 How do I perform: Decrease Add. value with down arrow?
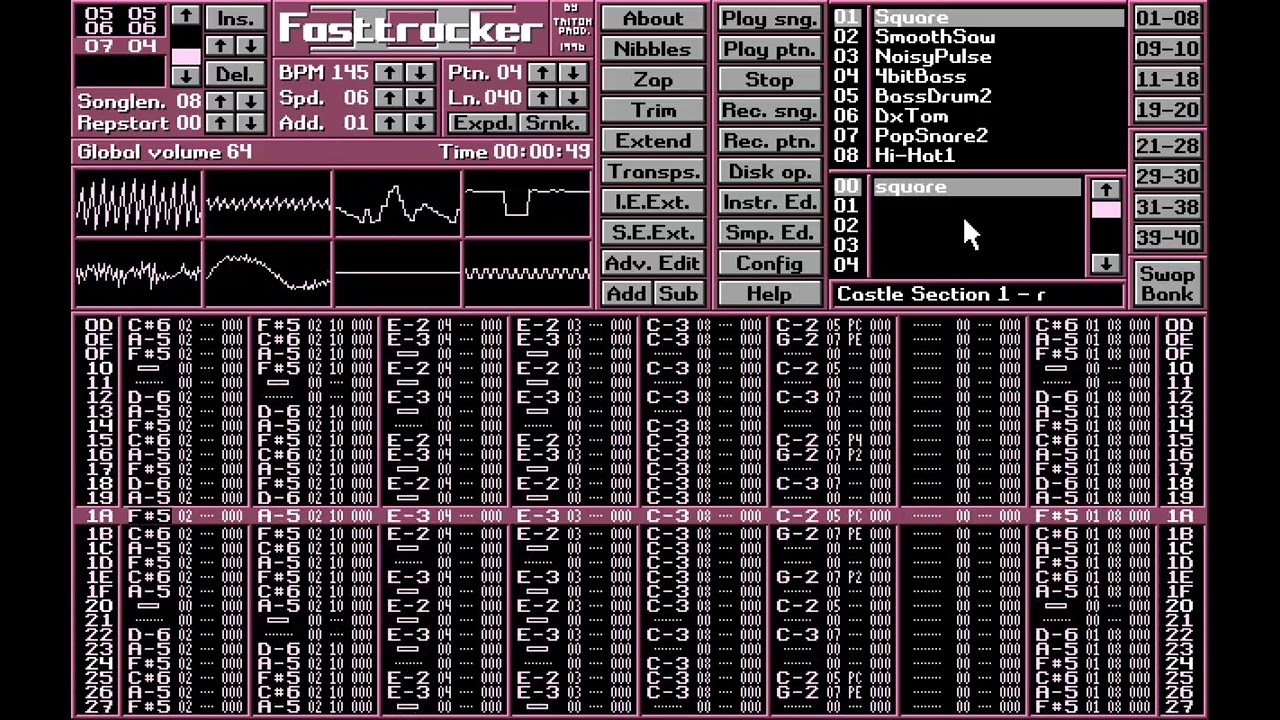click(x=420, y=123)
